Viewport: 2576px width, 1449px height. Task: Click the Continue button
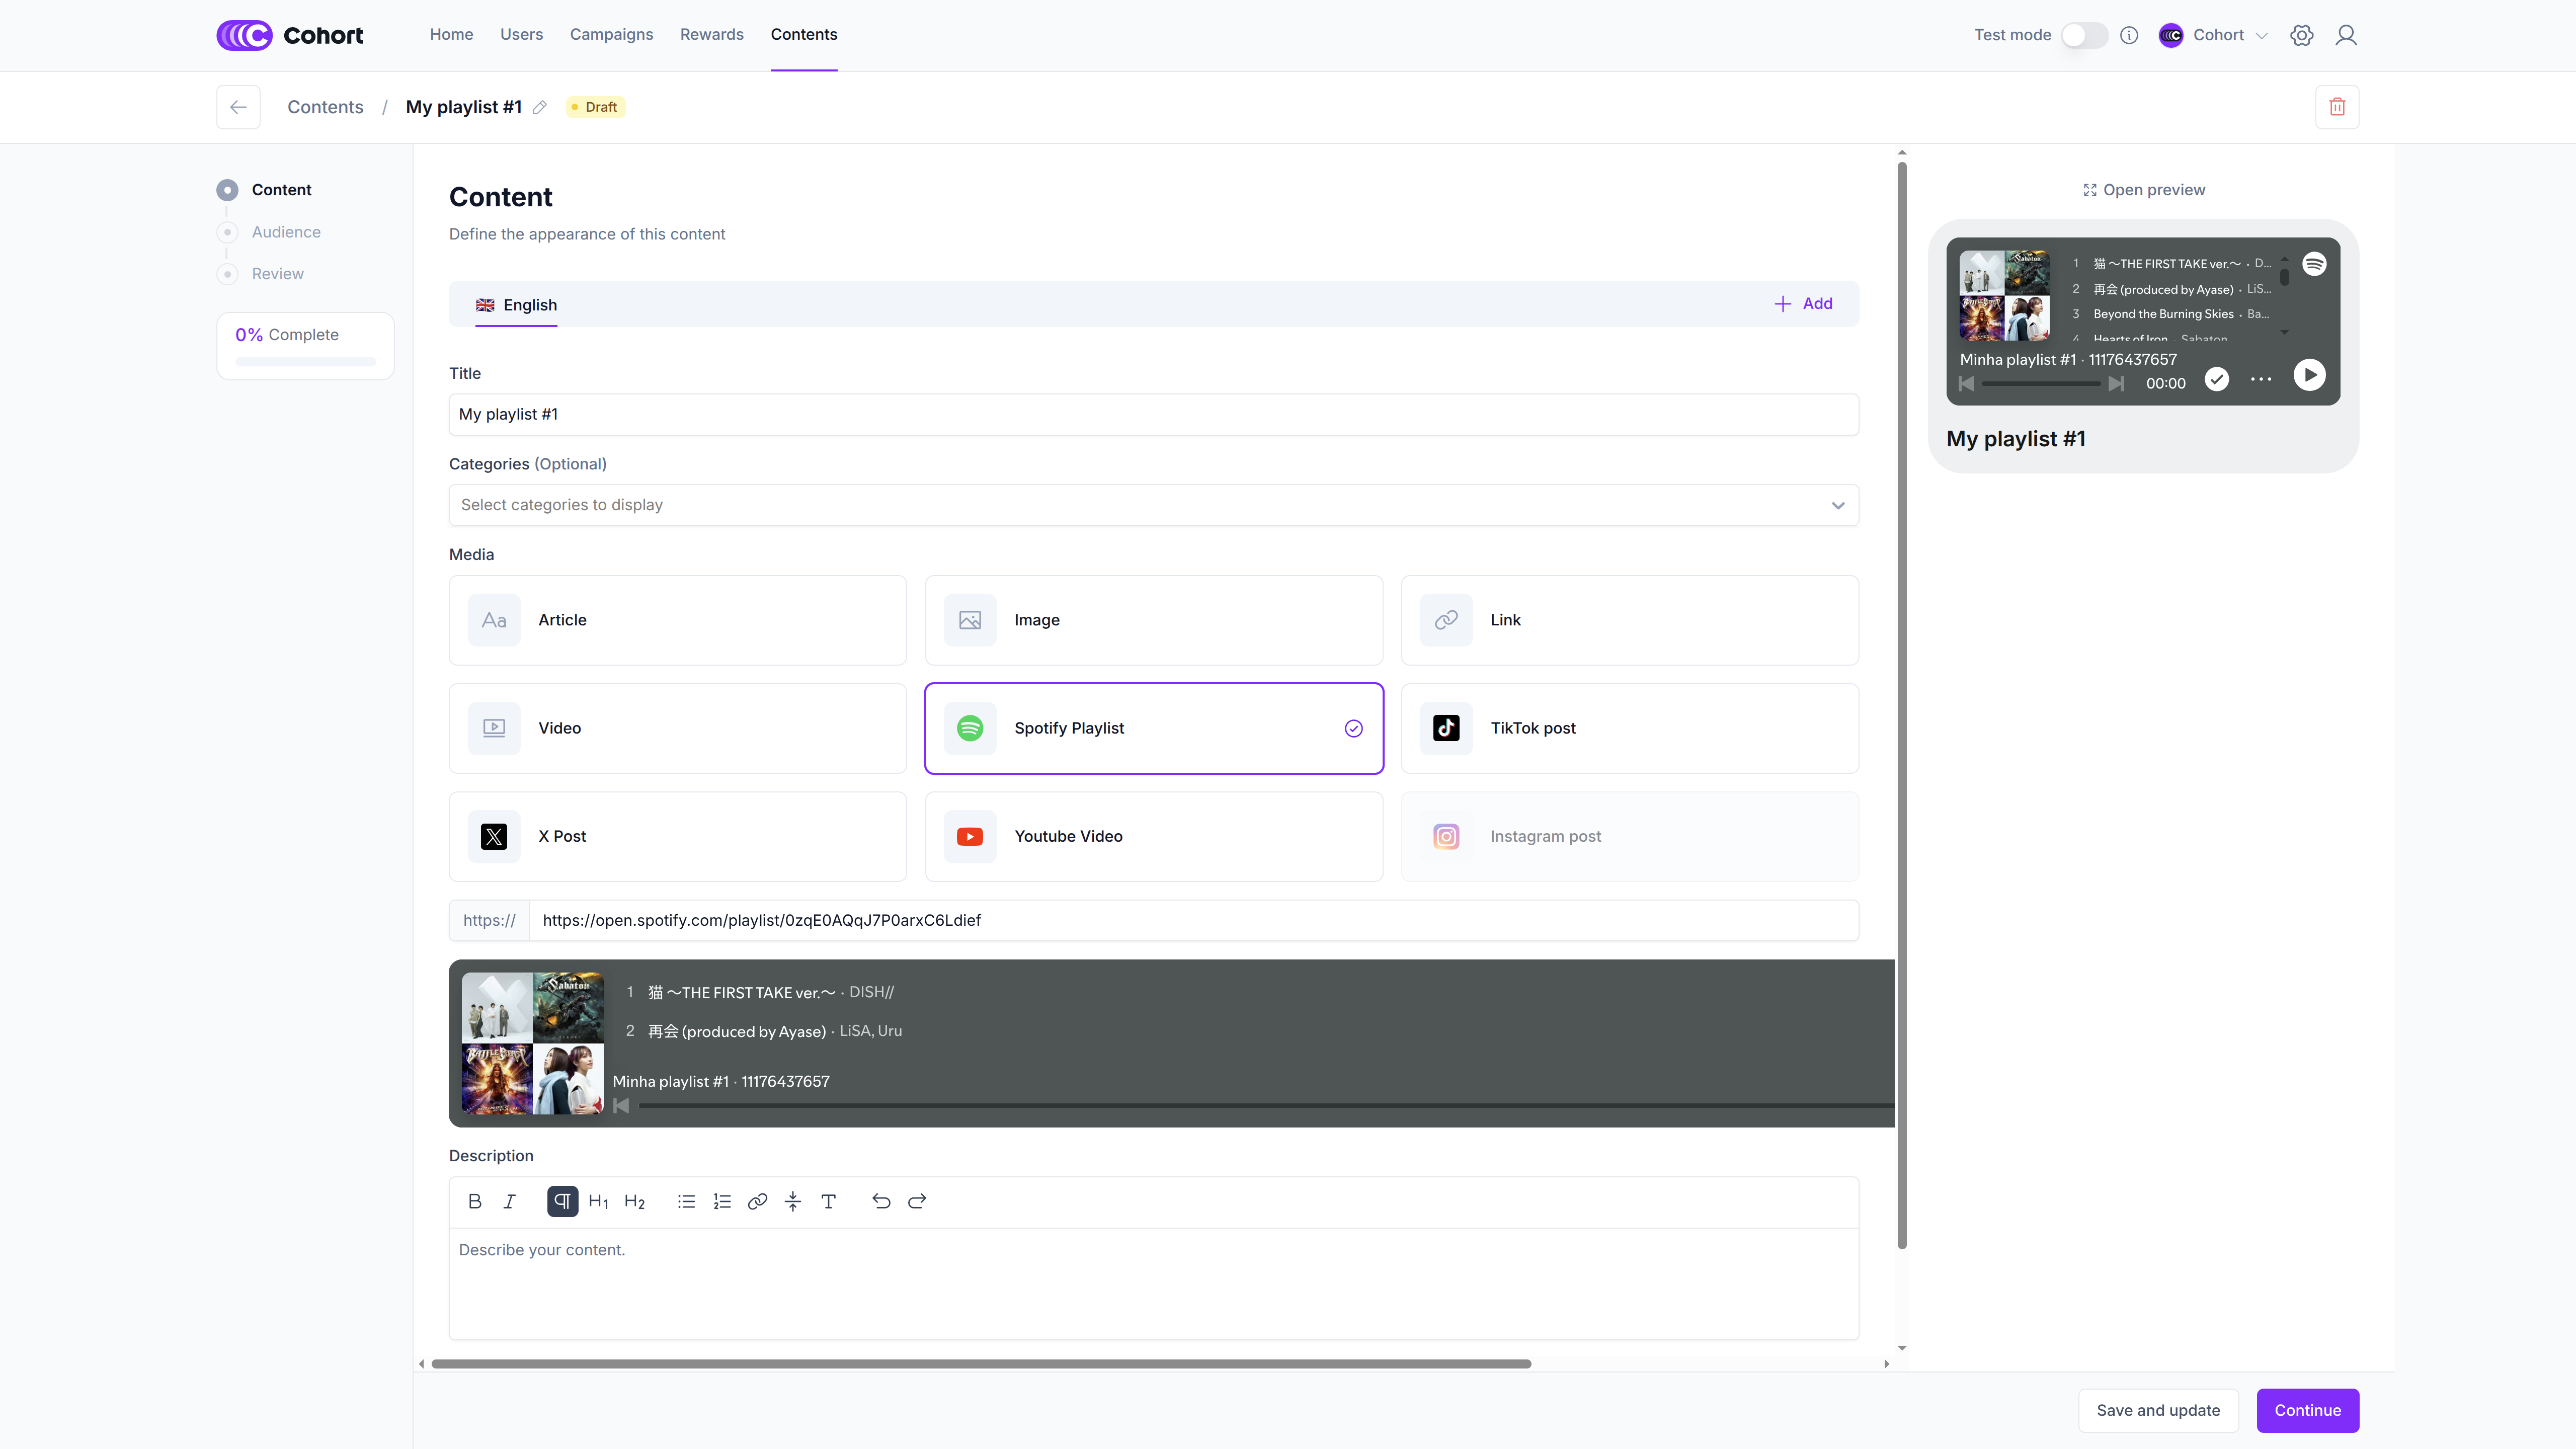tap(2307, 1410)
